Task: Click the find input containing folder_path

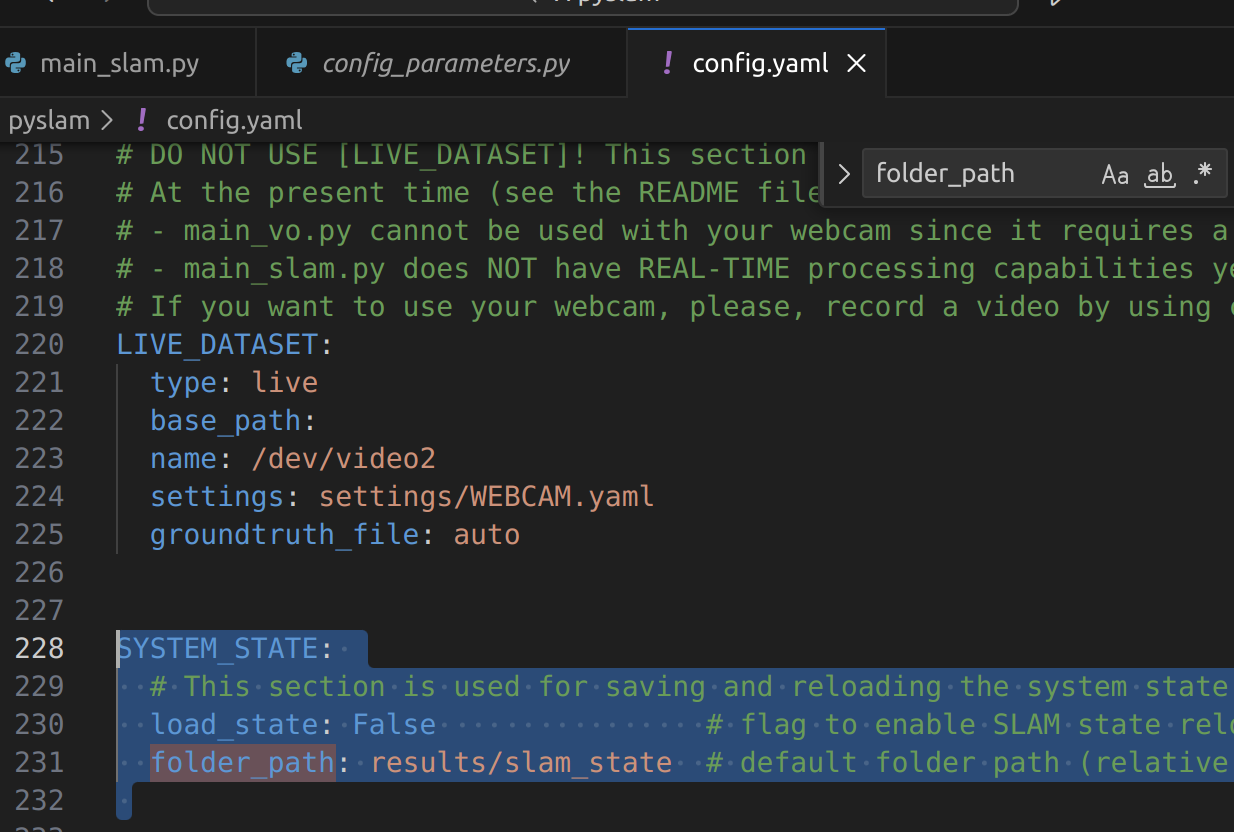Action: click(x=980, y=174)
